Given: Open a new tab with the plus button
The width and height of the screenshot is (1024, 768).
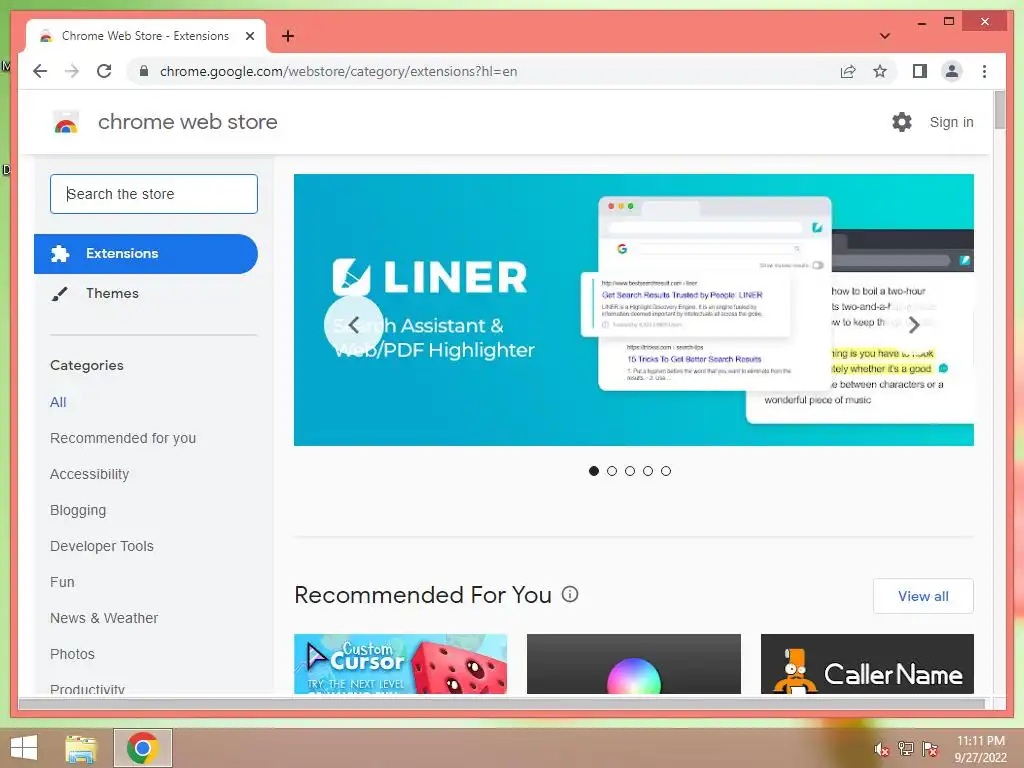Looking at the screenshot, I should [x=288, y=36].
